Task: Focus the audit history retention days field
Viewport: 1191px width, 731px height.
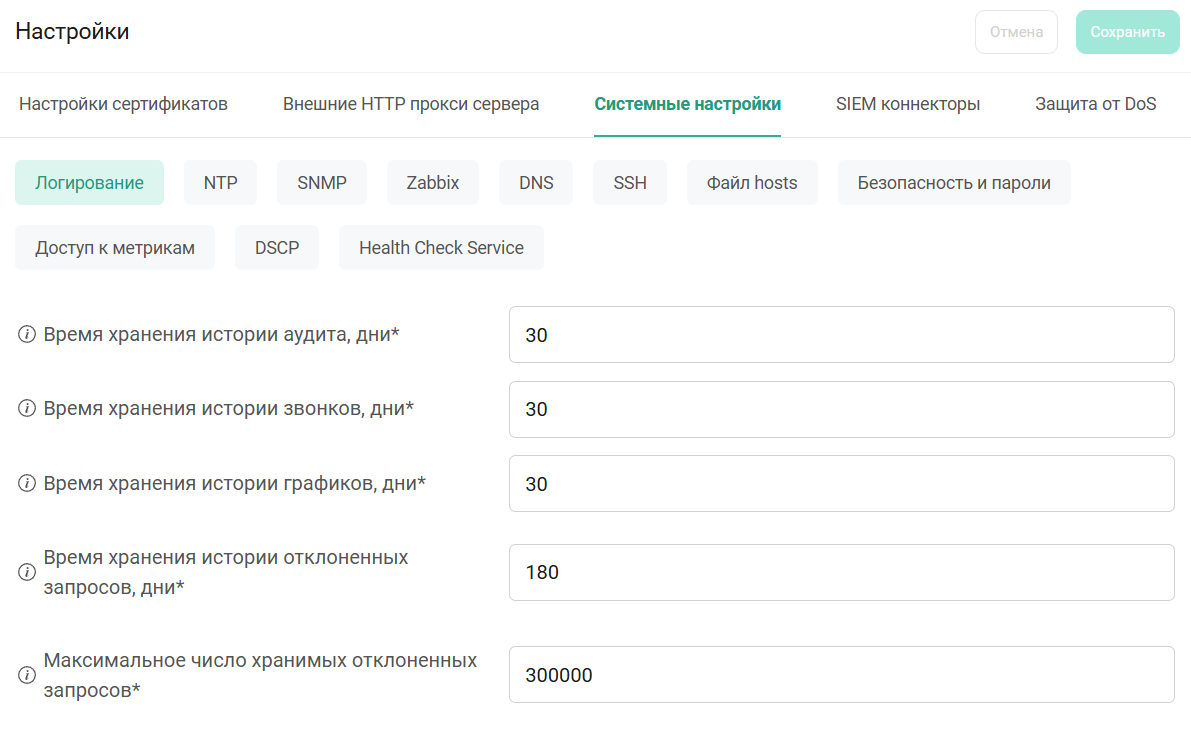Action: [x=841, y=335]
